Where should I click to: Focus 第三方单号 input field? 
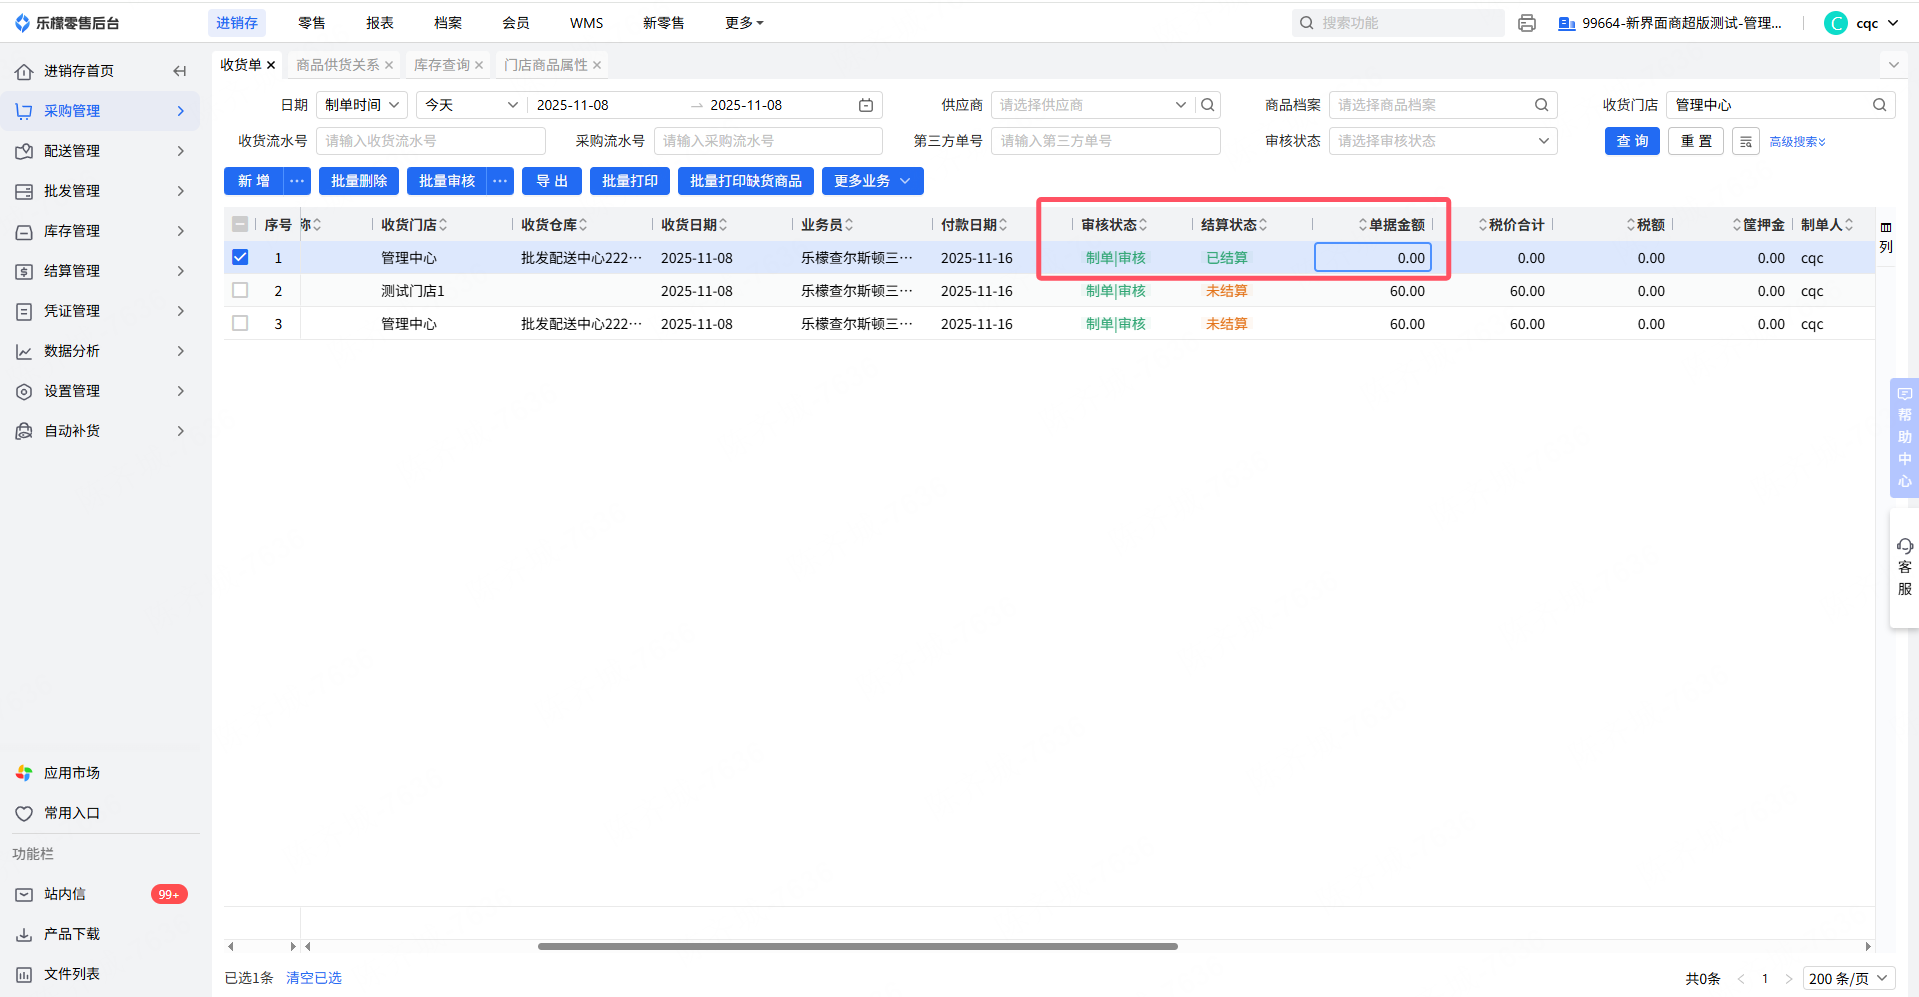coord(1106,141)
